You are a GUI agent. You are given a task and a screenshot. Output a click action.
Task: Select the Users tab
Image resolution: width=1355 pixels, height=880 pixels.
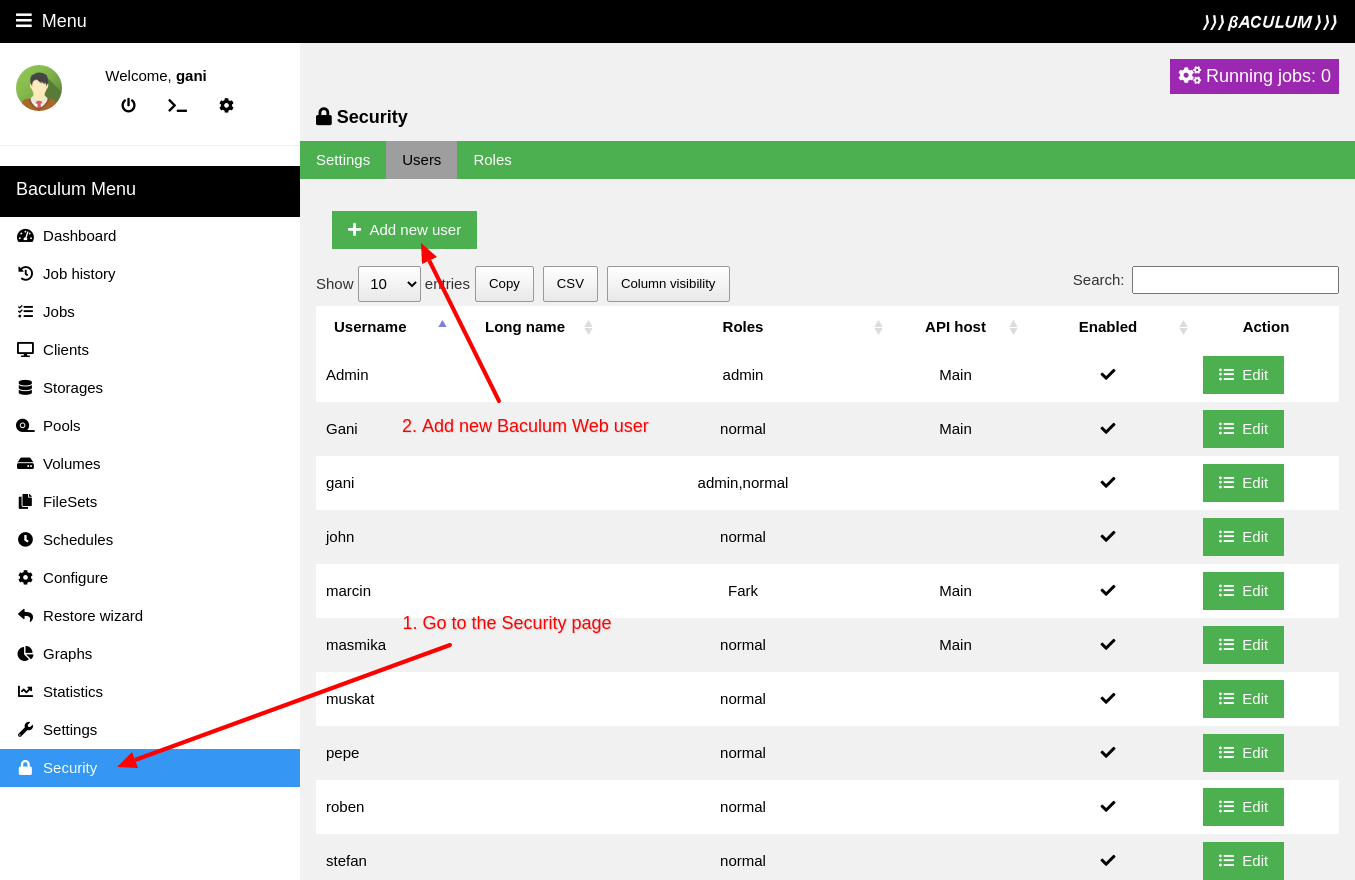click(x=421, y=160)
